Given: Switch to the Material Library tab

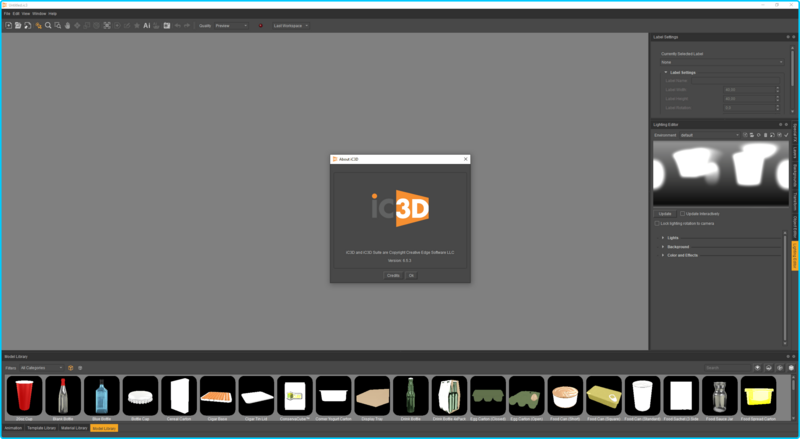Looking at the screenshot, I should [74, 428].
